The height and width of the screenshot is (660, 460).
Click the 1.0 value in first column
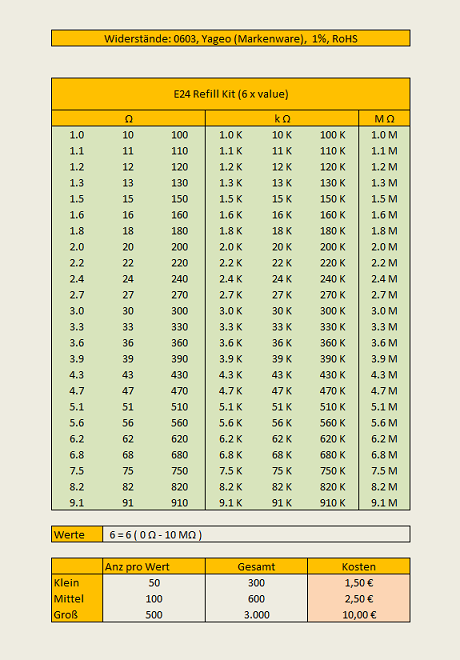pyautogui.click(x=77, y=135)
